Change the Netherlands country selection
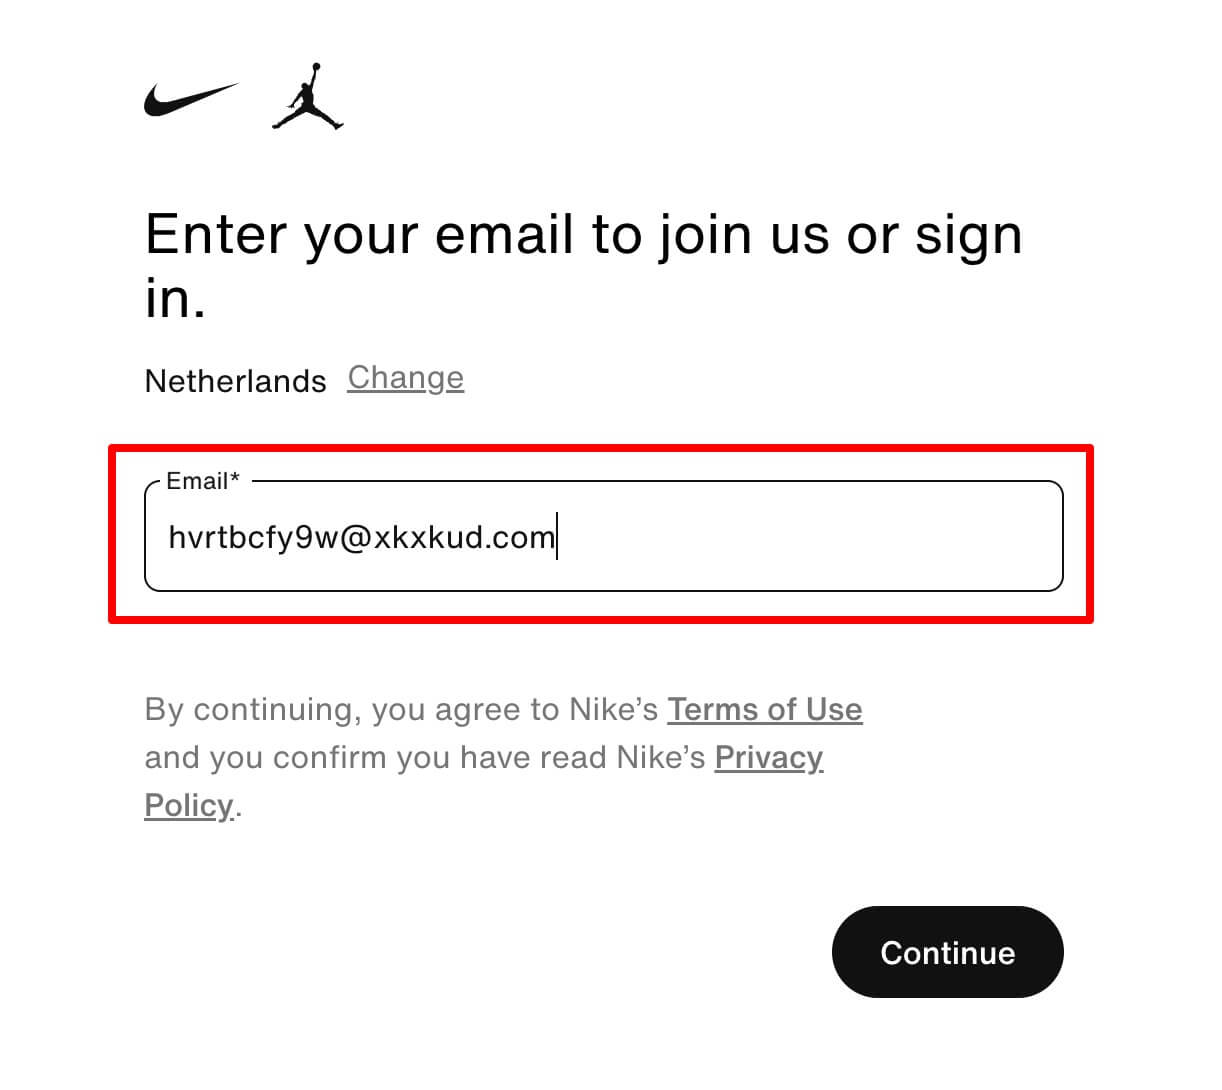Image resolution: width=1222 pixels, height=1090 pixels. (406, 378)
